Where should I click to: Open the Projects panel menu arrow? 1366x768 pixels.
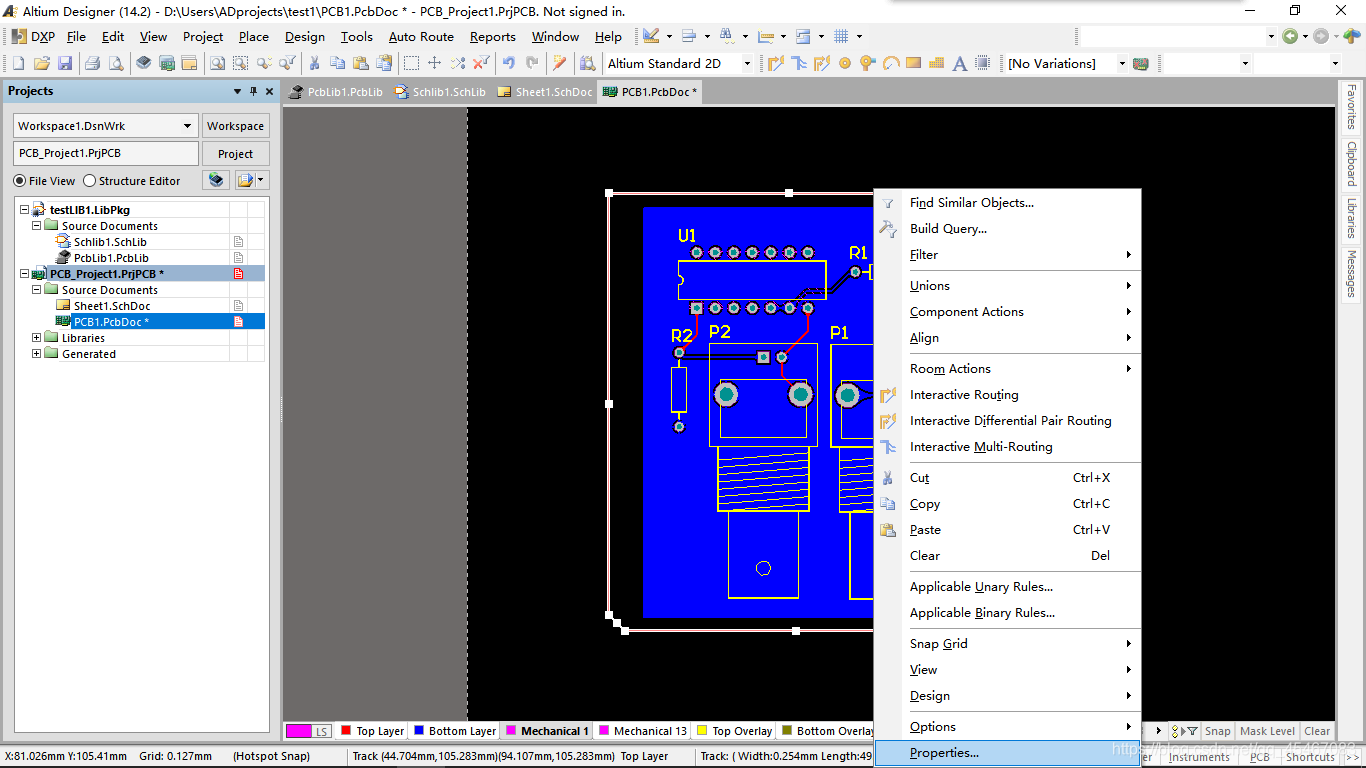point(237,91)
